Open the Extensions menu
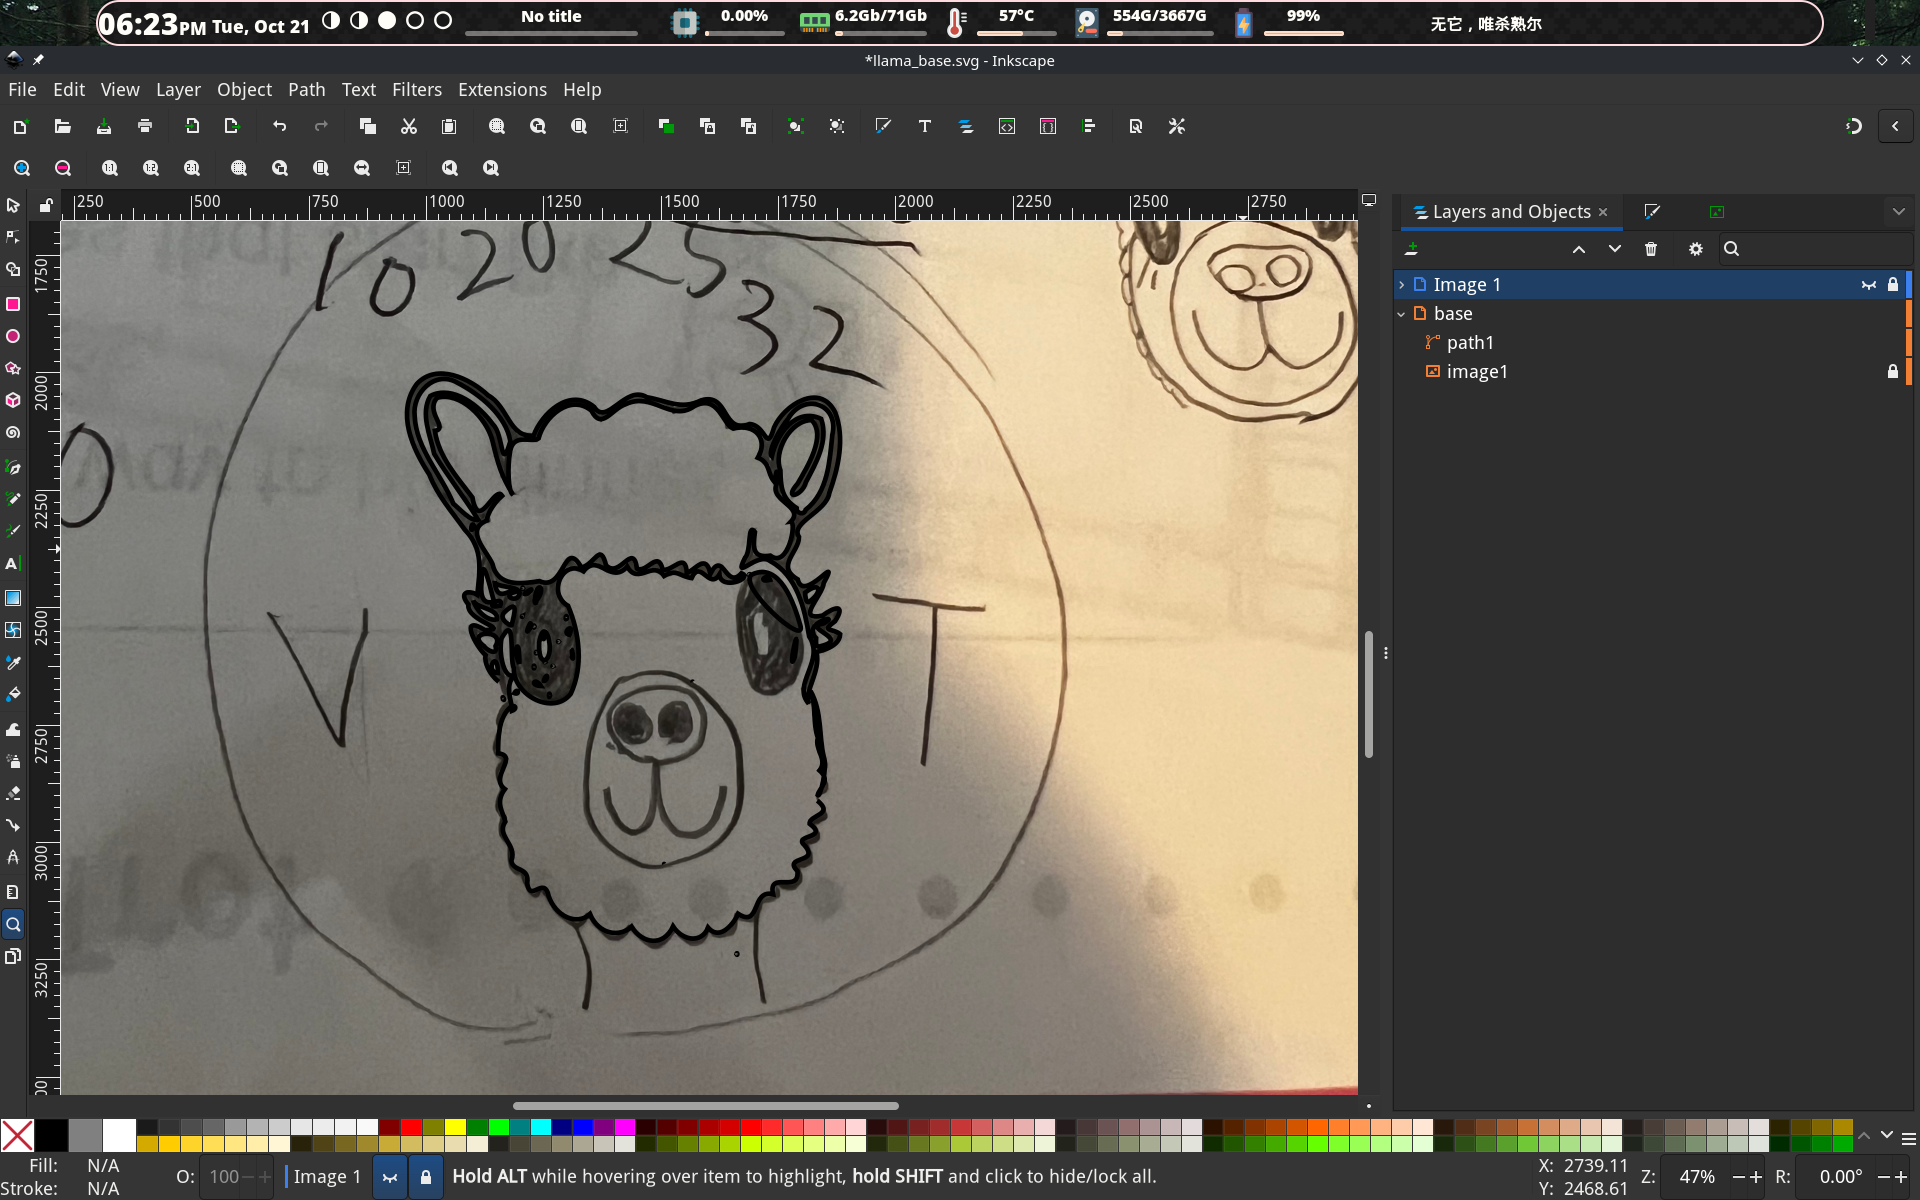The width and height of the screenshot is (1920, 1200). click(502, 90)
